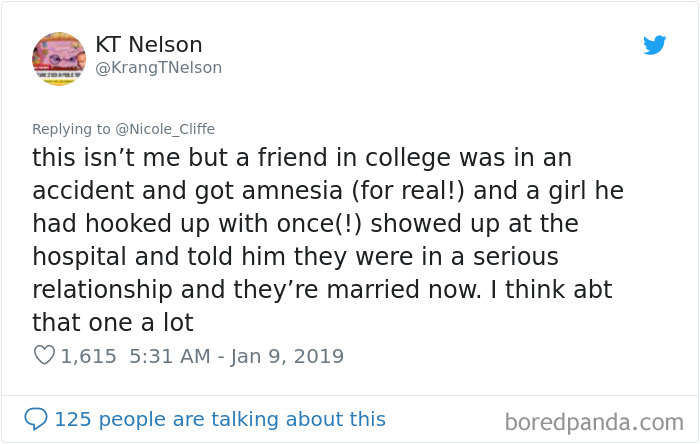Click the Twitter bird logo
This screenshot has width=700, height=444.
(x=654, y=45)
